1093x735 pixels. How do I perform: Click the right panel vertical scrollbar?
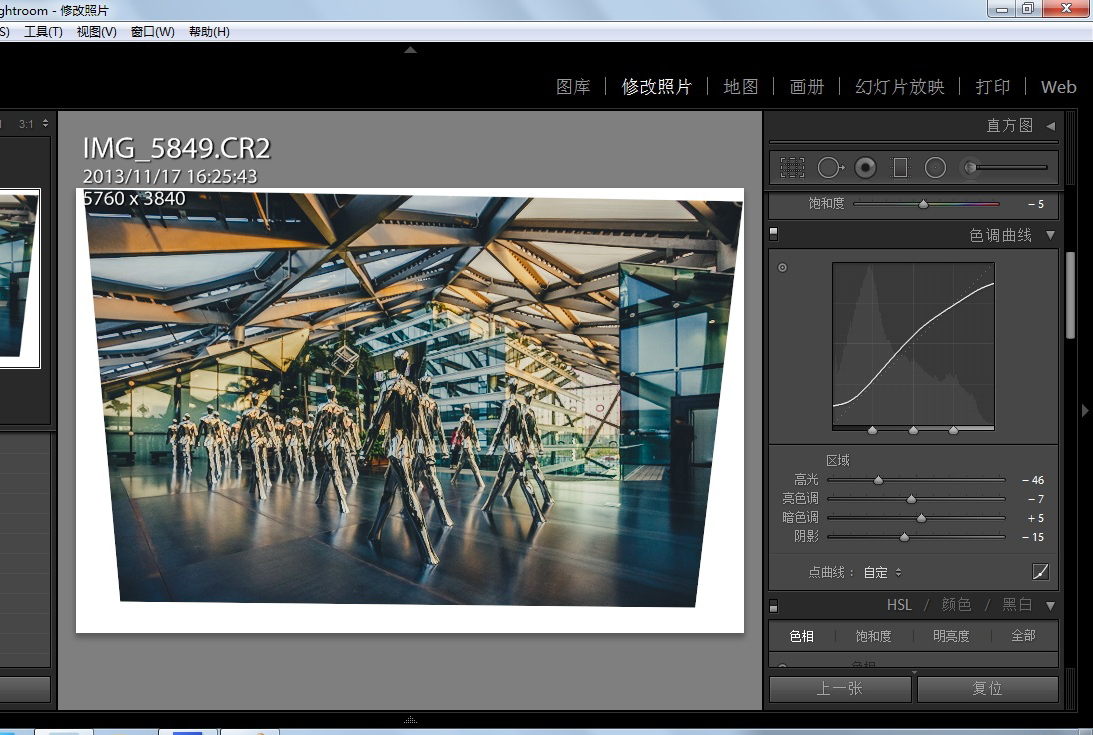[x=1071, y=296]
